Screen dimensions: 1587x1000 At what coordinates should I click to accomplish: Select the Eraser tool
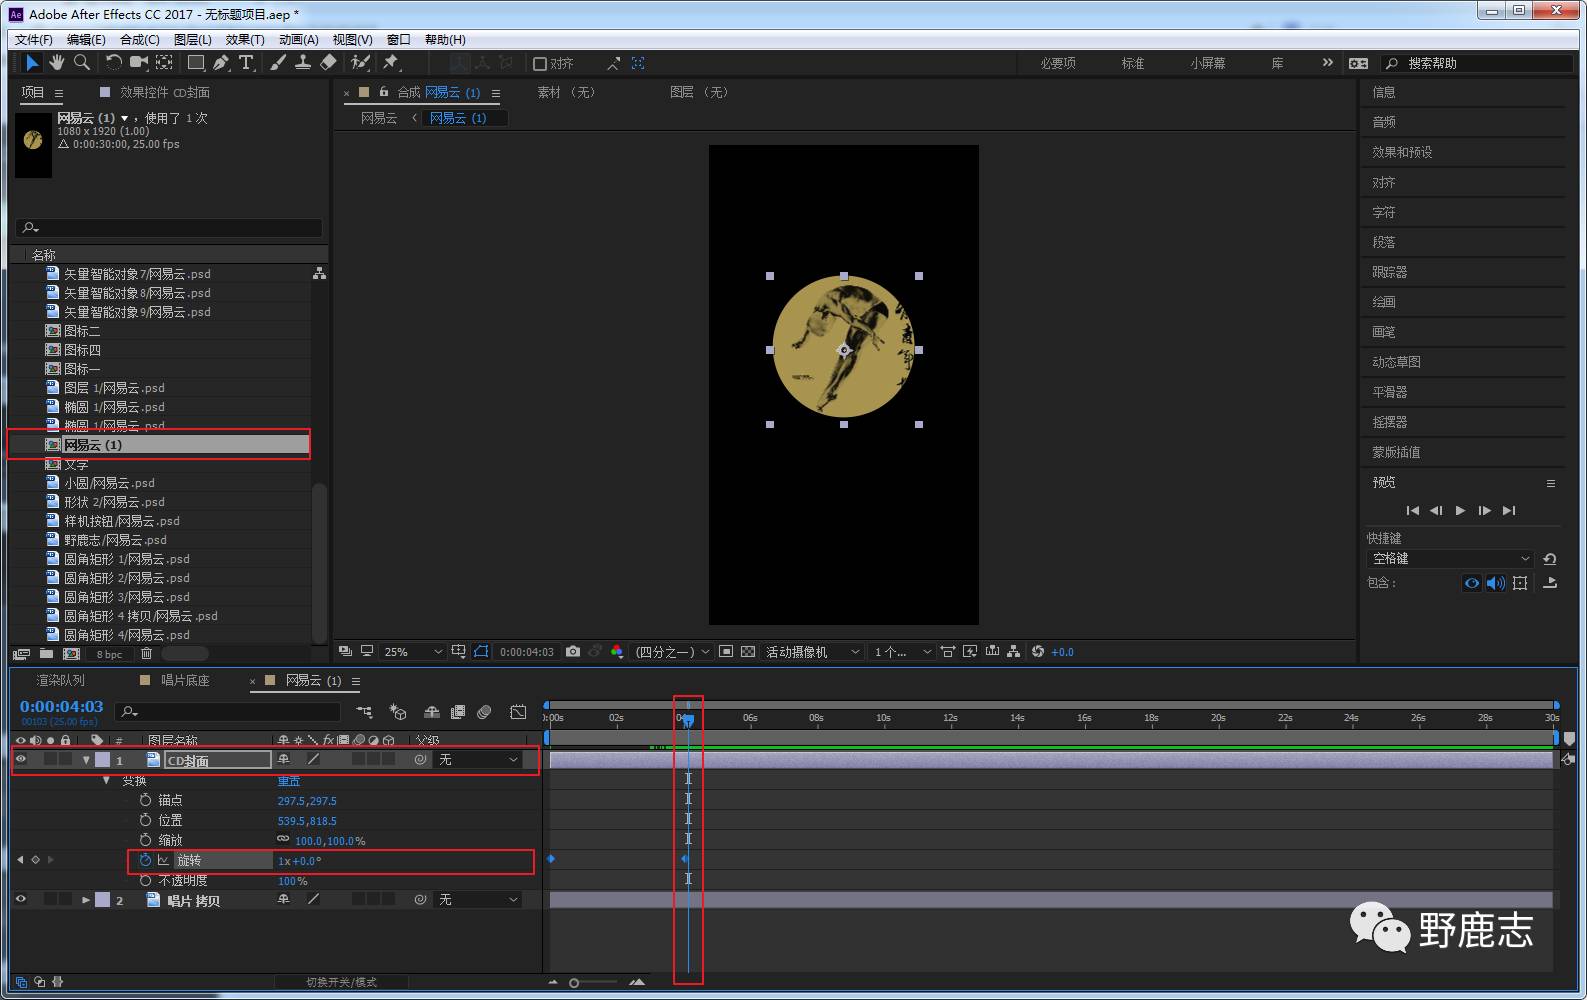(328, 63)
